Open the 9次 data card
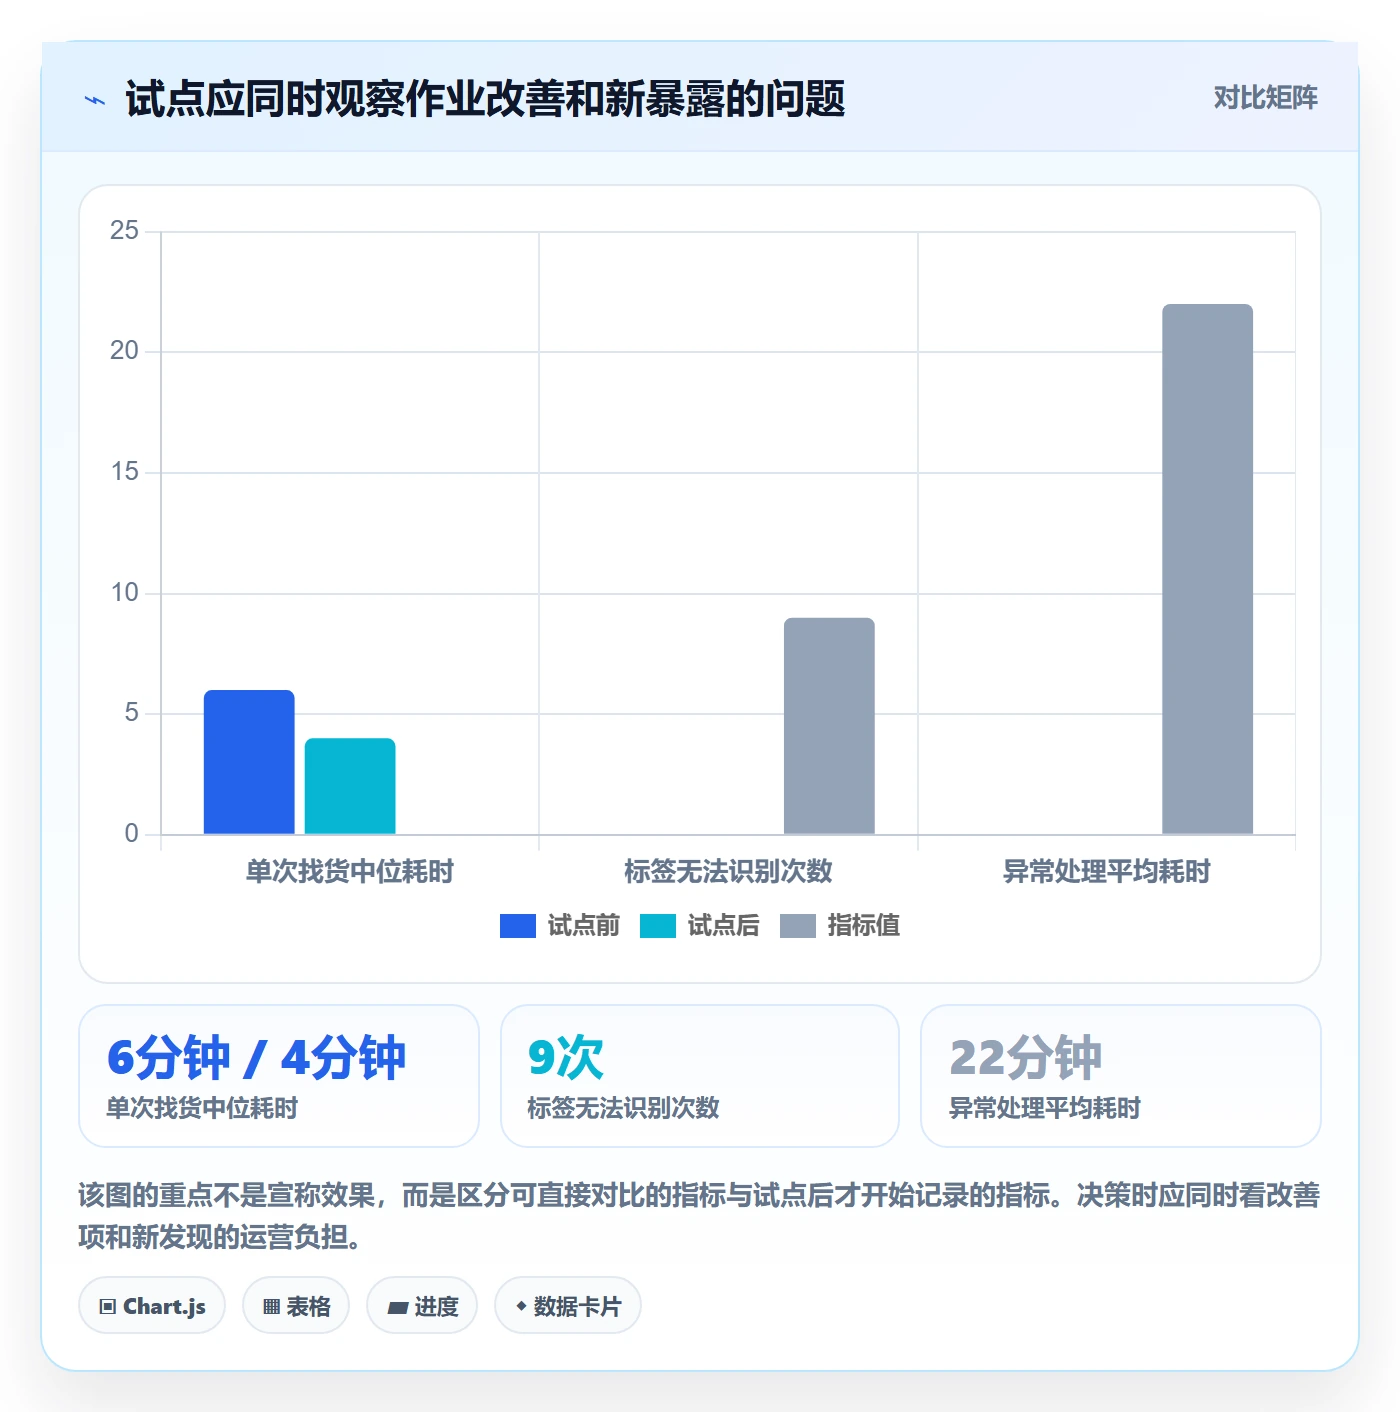The image size is (1400, 1412). pos(700,1076)
